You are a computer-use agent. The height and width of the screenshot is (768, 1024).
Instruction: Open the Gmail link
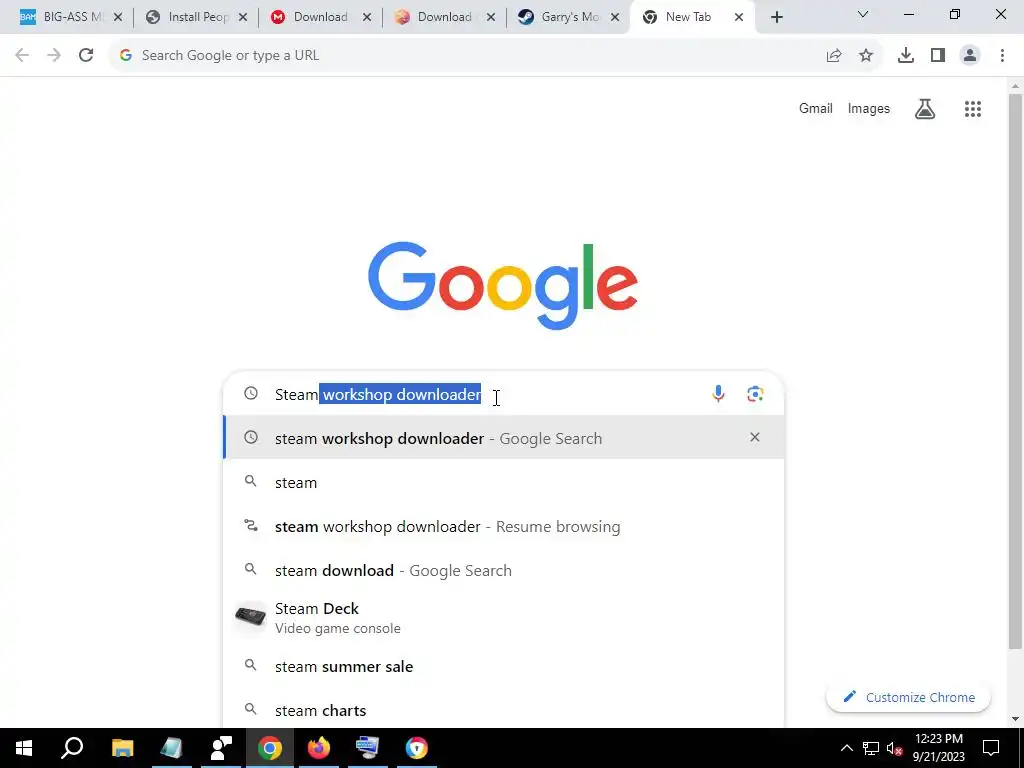click(816, 108)
